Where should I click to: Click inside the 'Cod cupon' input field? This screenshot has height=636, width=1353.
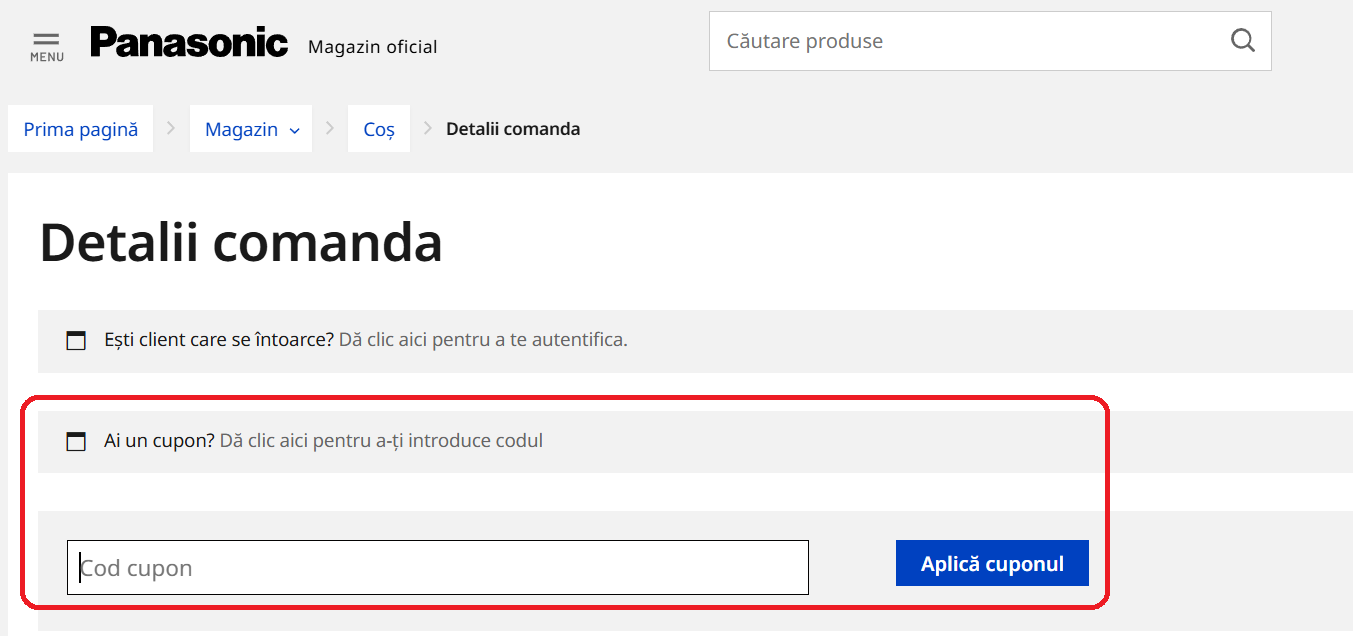pyautogui.click(x=437, y=567)
